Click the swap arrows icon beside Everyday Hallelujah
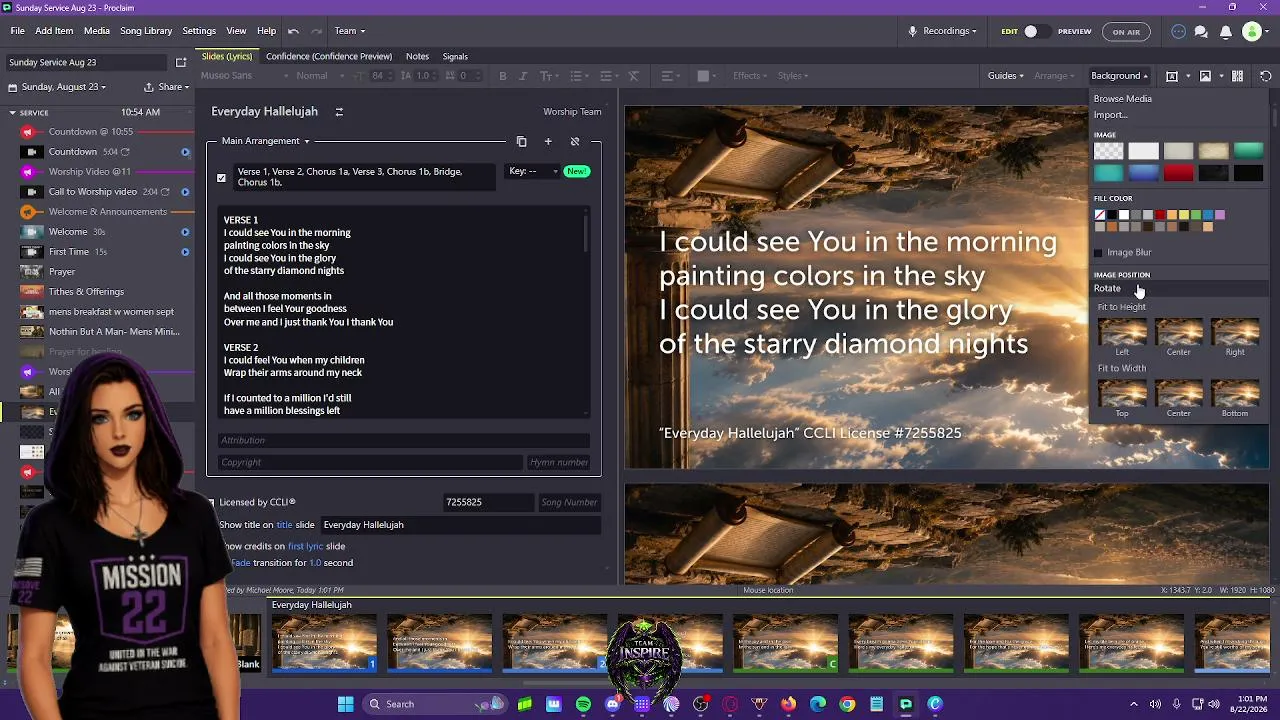 point(339,112)
